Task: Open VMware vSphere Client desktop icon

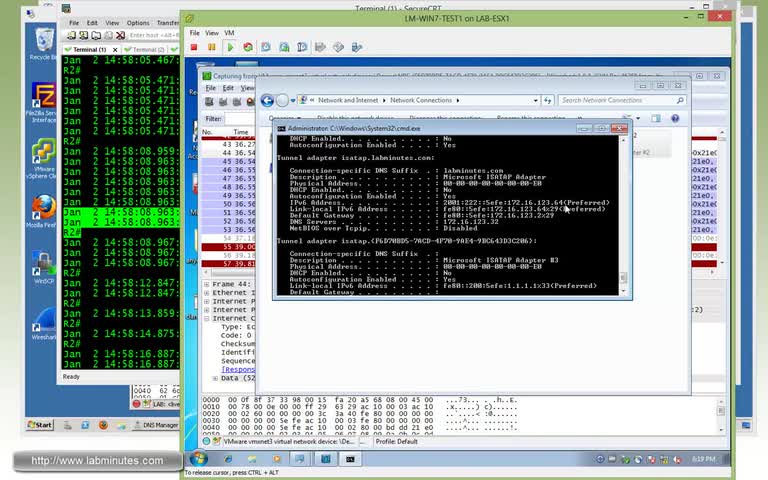Action: [44, 158]
